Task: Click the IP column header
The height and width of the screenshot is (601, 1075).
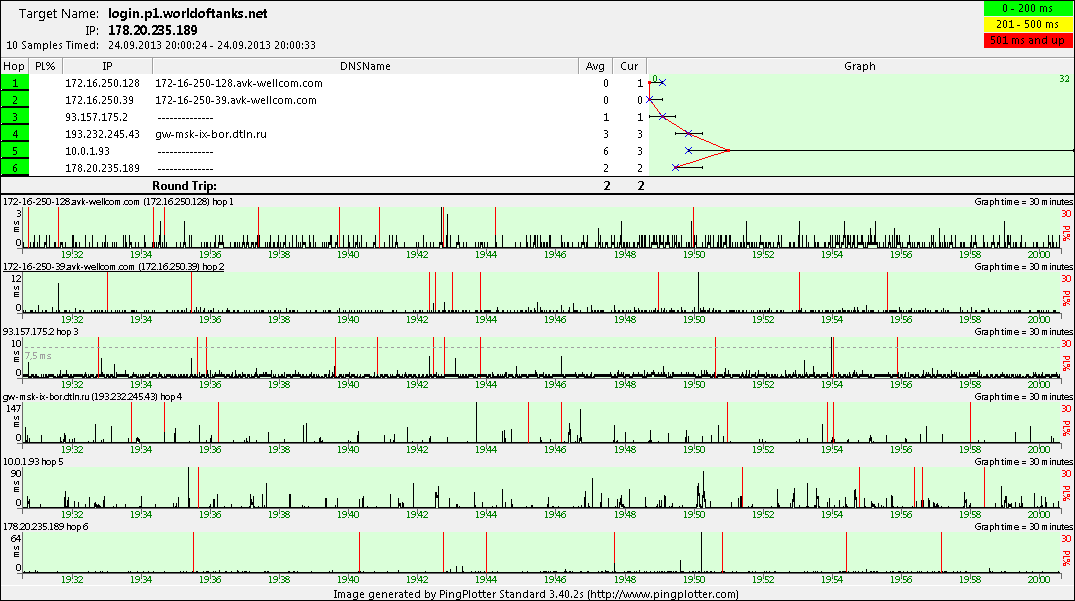Action: (x=108, y=66)
